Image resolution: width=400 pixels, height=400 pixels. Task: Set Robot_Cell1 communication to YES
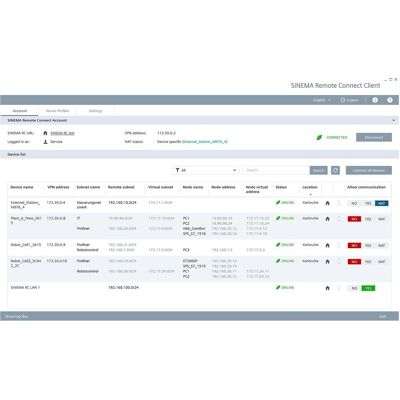pos(368,245)
